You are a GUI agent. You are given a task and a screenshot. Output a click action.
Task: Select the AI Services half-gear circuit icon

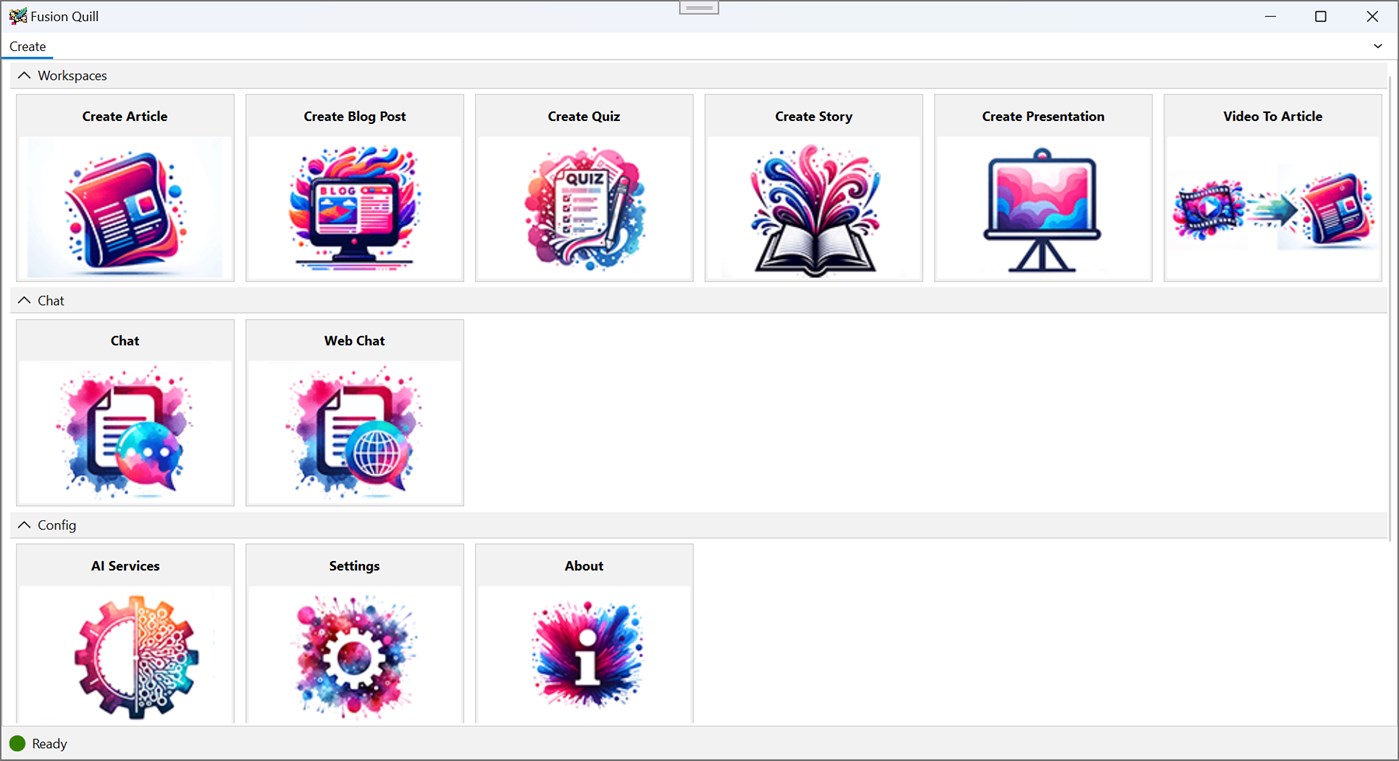[x=124, y=657]
